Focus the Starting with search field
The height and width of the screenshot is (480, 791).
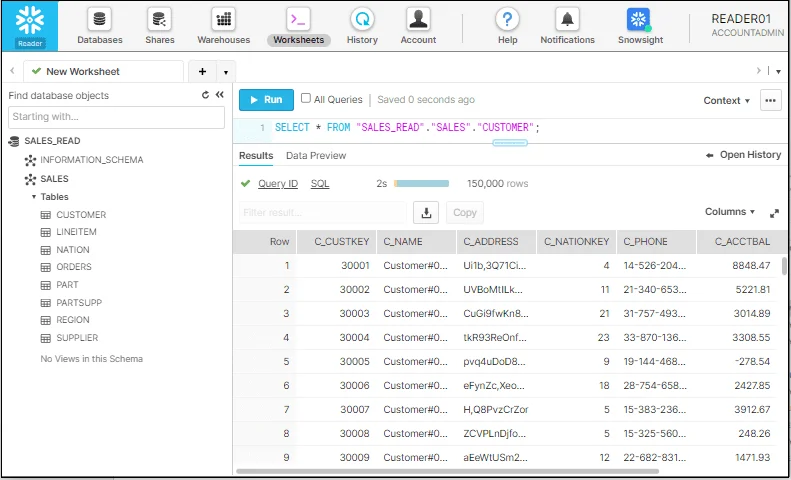tap(117, 117)
